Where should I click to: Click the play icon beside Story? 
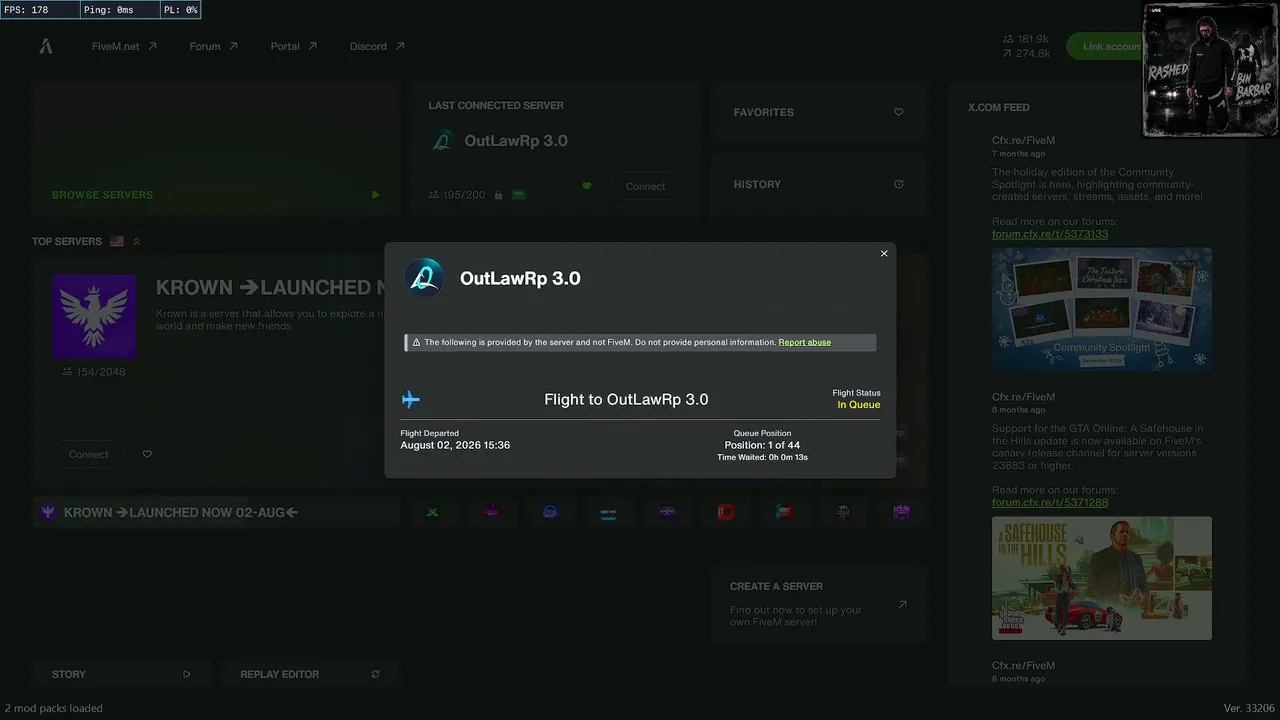point(186,674)
